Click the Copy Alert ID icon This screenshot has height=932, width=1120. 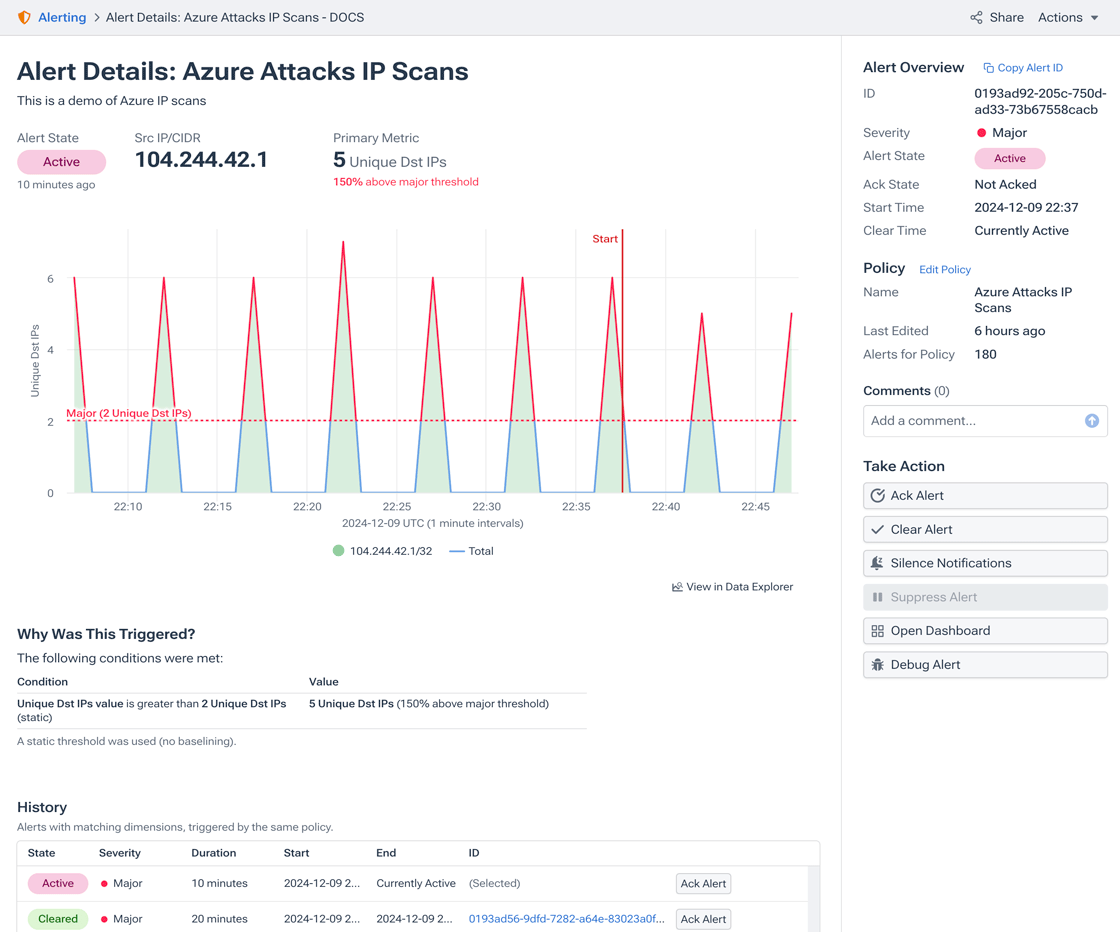pyautogui.click(x=988, y=68)
